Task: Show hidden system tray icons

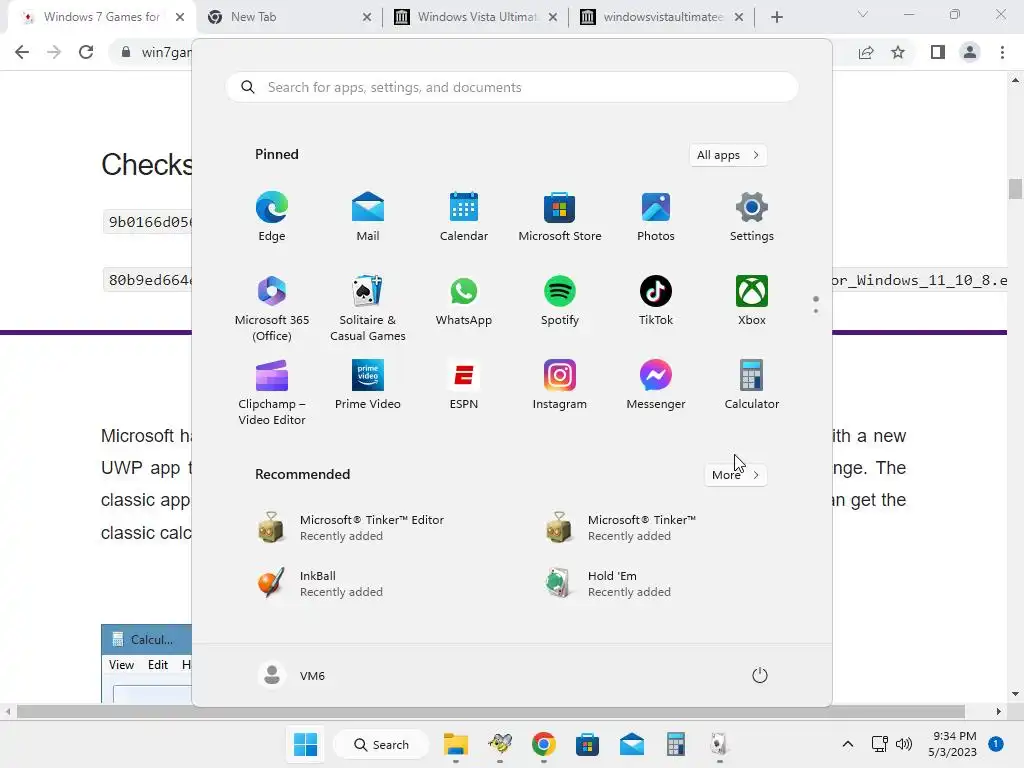Action: coord(848,744)
